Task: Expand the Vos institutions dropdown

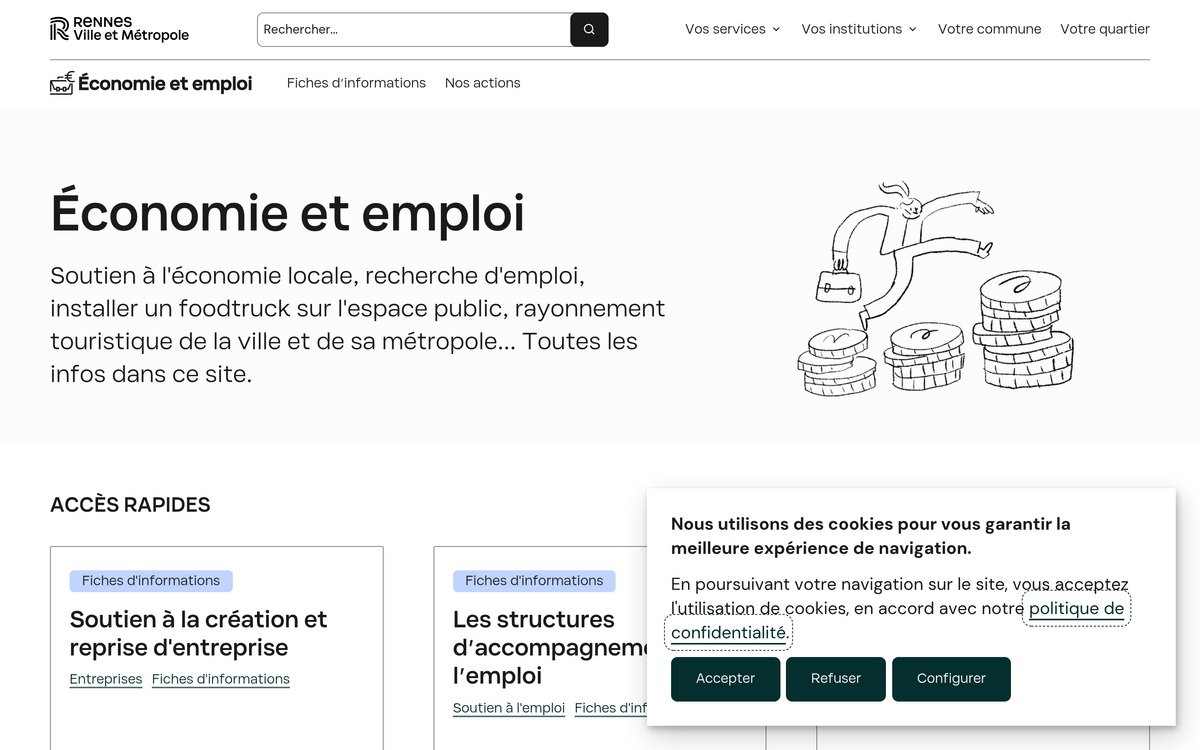Action: tap(858, 29)
